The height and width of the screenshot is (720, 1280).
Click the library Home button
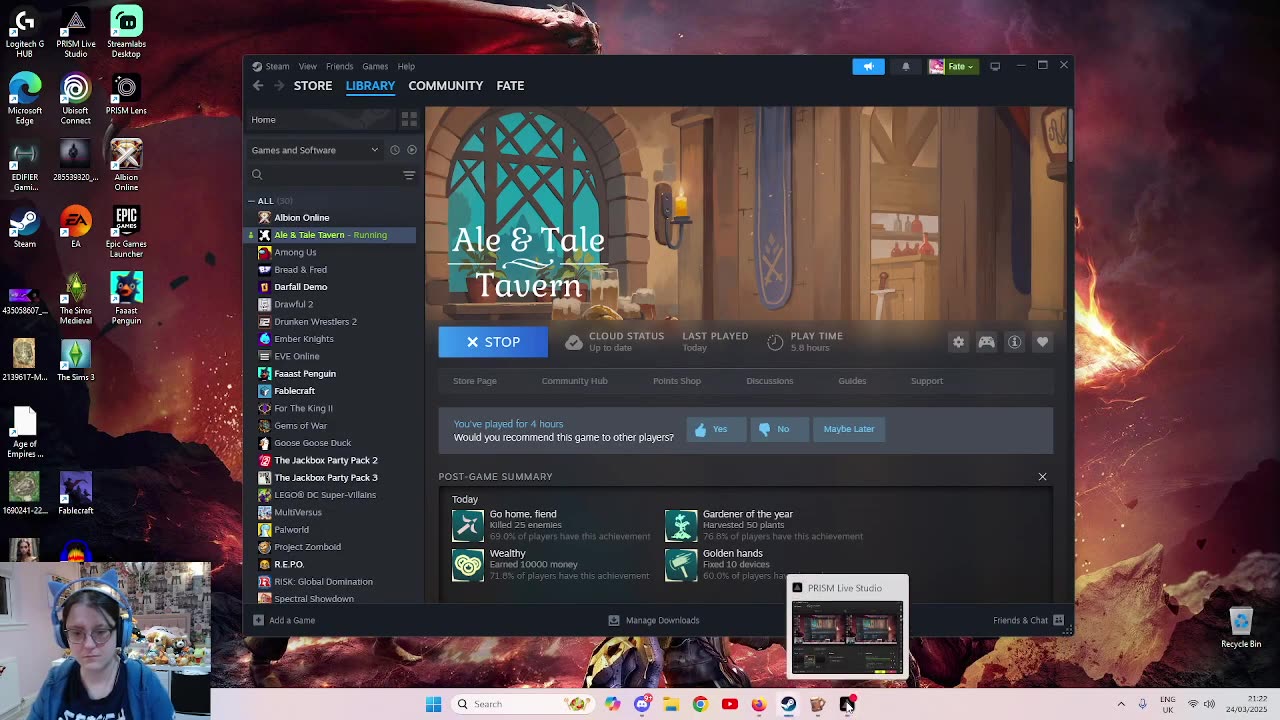[x=321, y=119]
